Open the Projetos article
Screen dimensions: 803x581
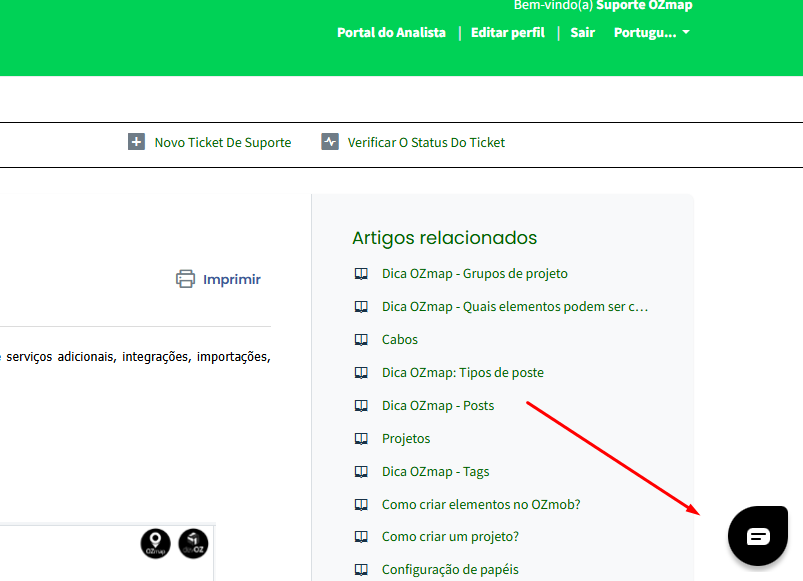coord(406,439)
